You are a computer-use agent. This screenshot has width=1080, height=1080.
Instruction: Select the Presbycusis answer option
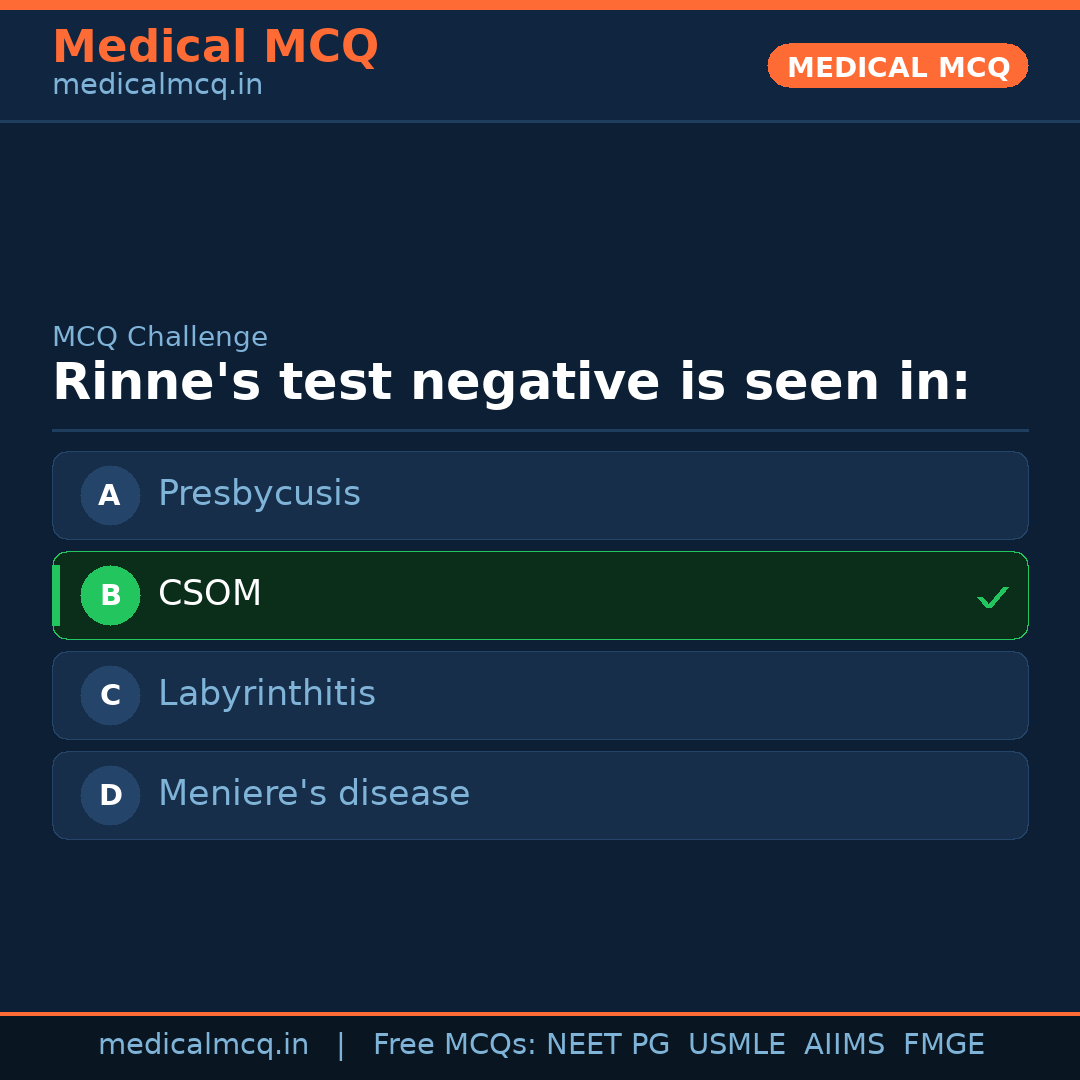(x=540, y=495)
